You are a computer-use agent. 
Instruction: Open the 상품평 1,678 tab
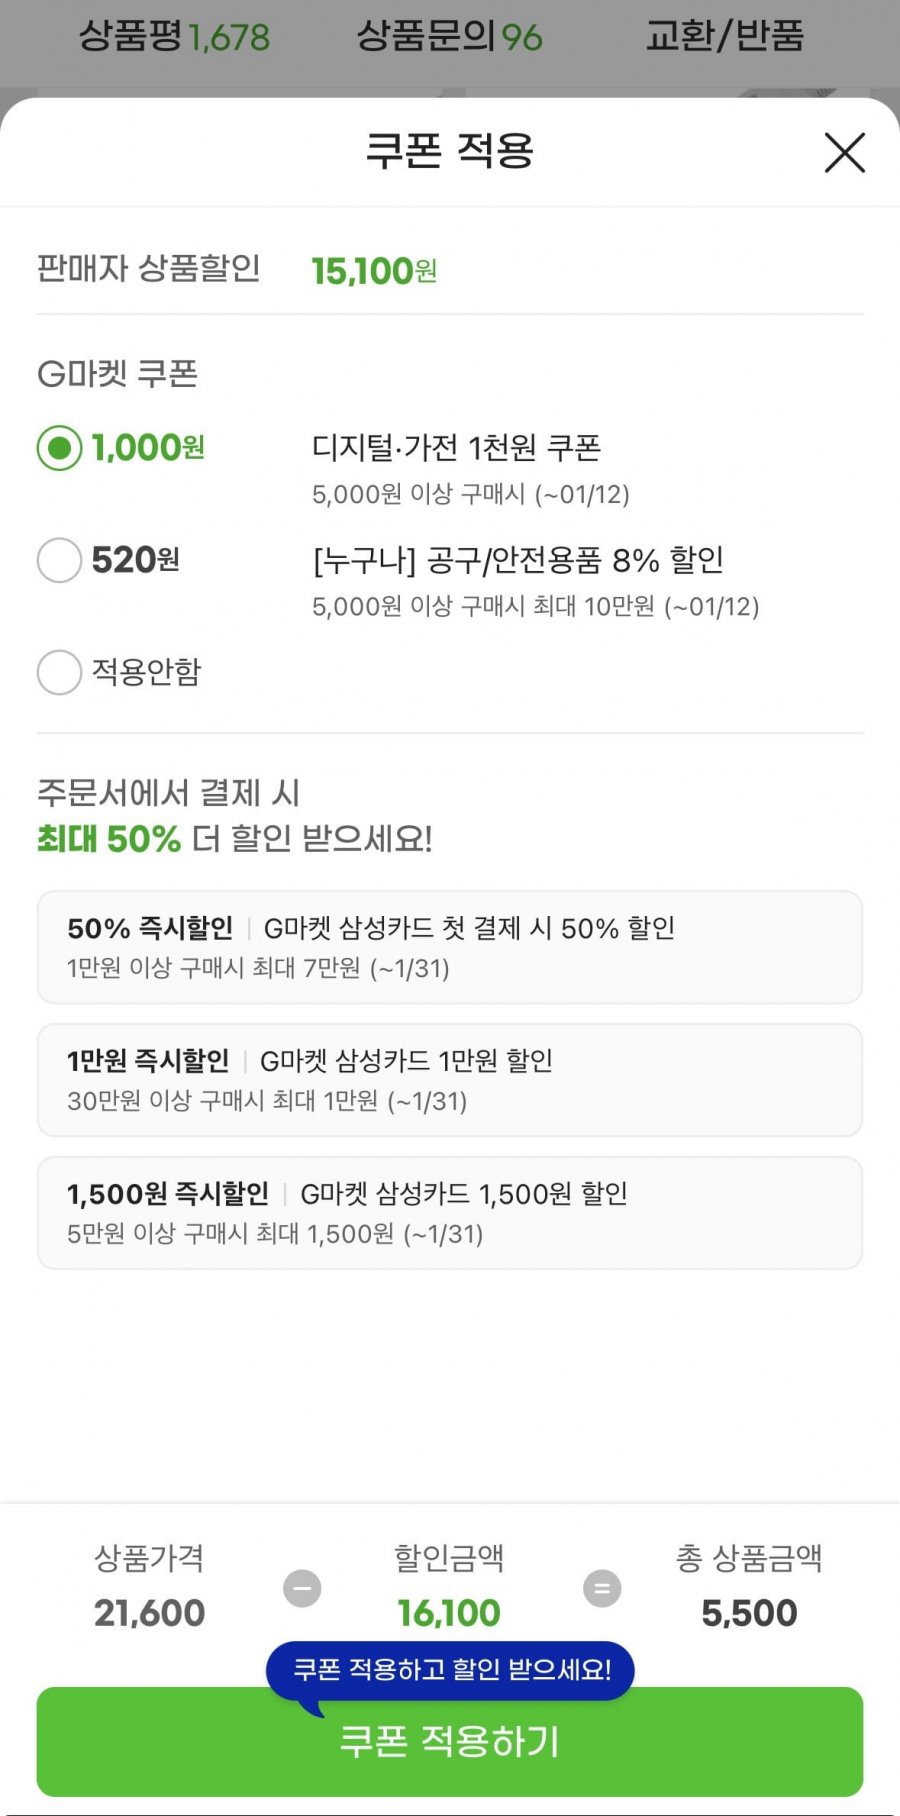tap(174, 37)
